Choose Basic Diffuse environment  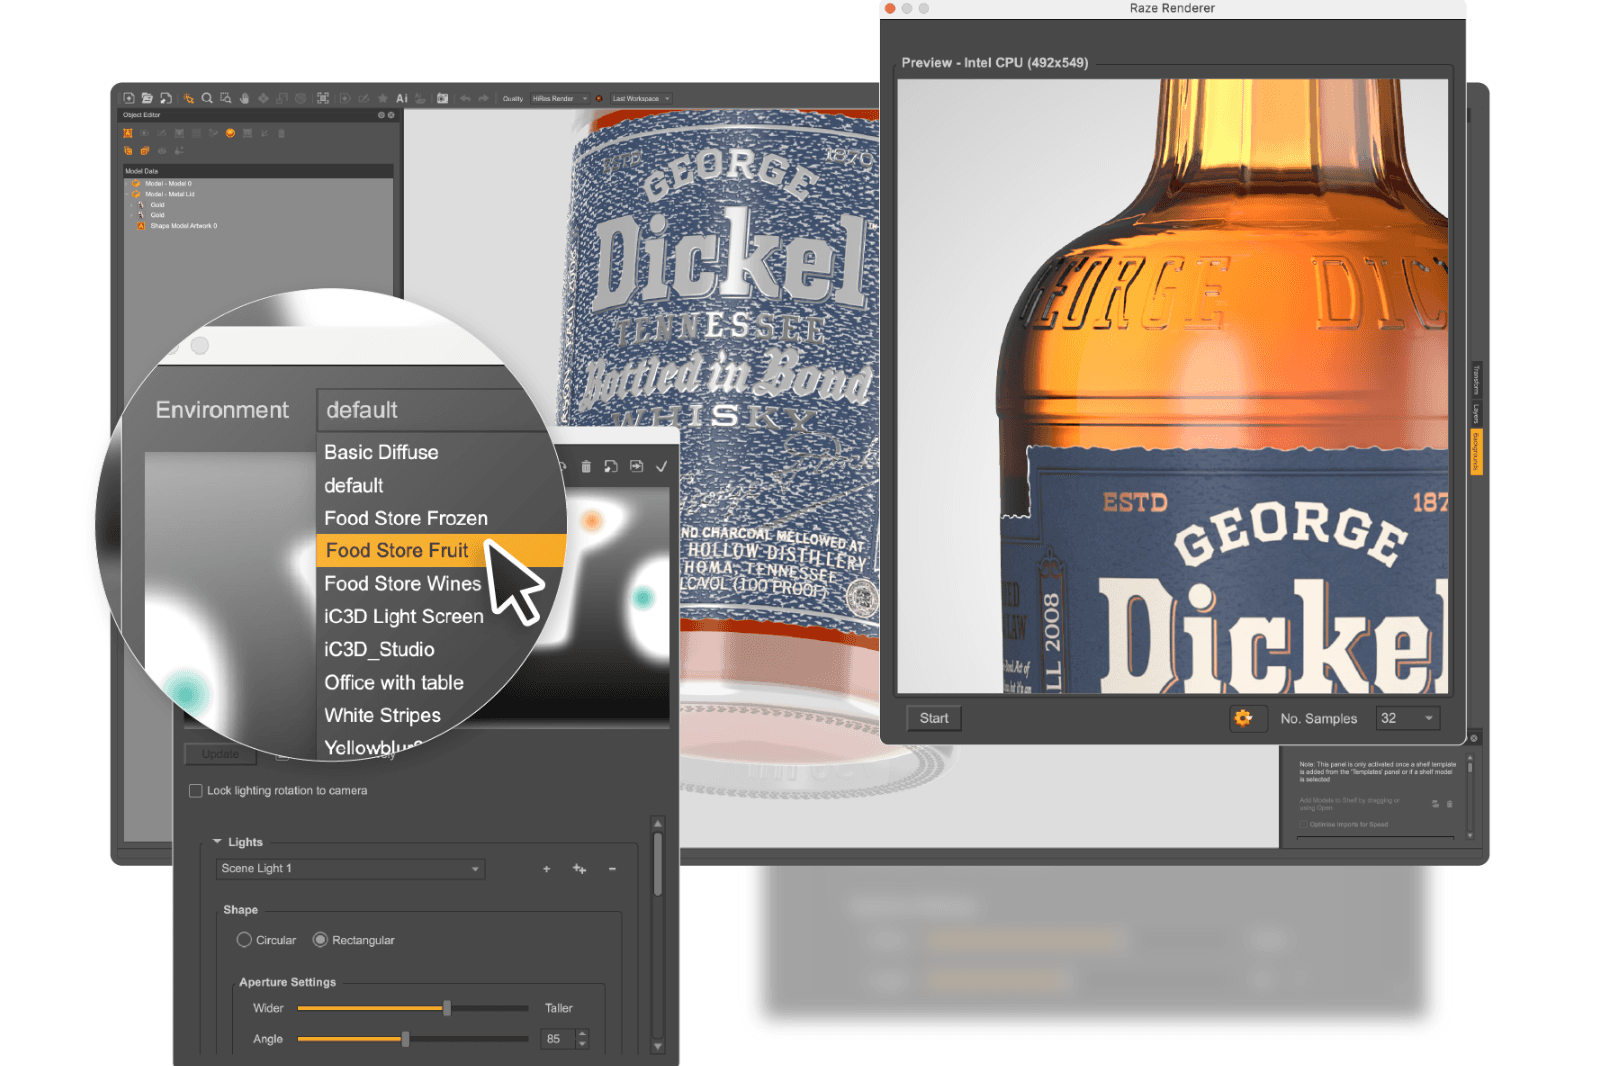tap(381, 452)
